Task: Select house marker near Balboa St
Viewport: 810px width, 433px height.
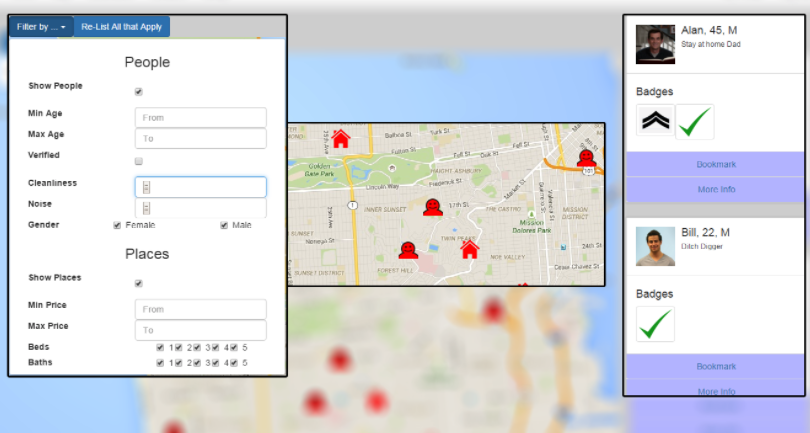Action: click(341, 138)
